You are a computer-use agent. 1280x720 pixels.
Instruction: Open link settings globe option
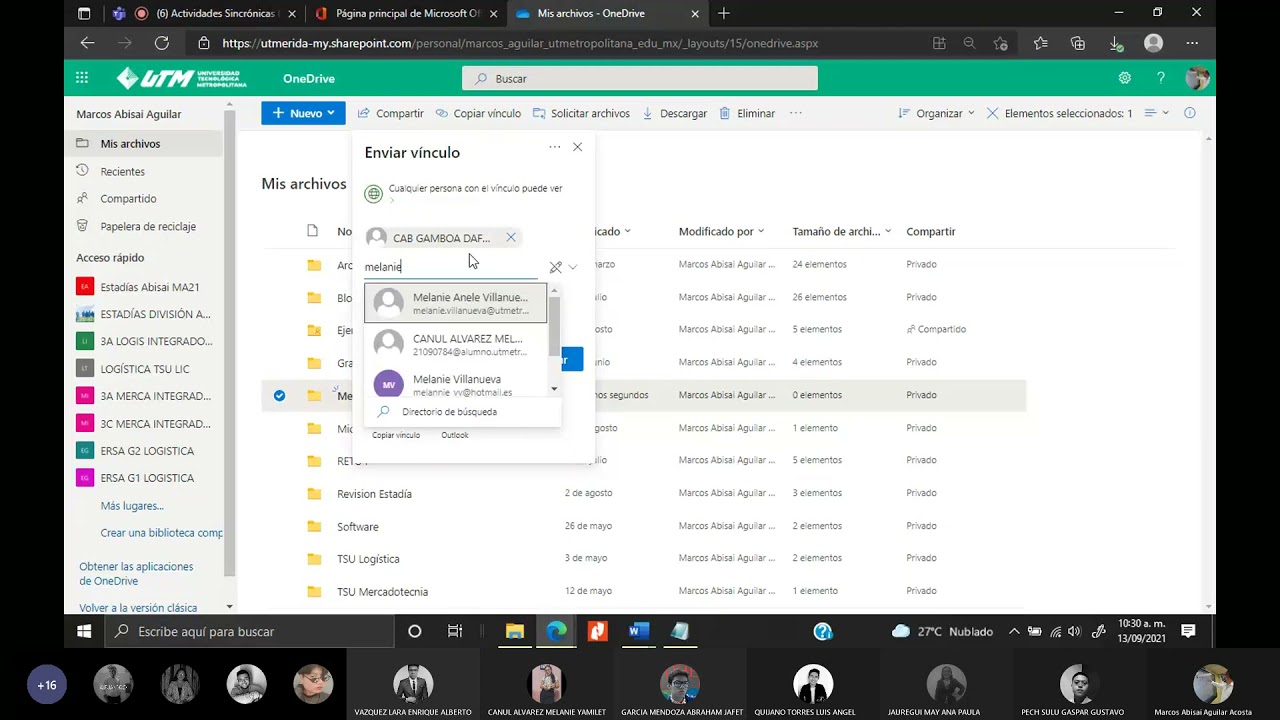click(x=464, y=193)
